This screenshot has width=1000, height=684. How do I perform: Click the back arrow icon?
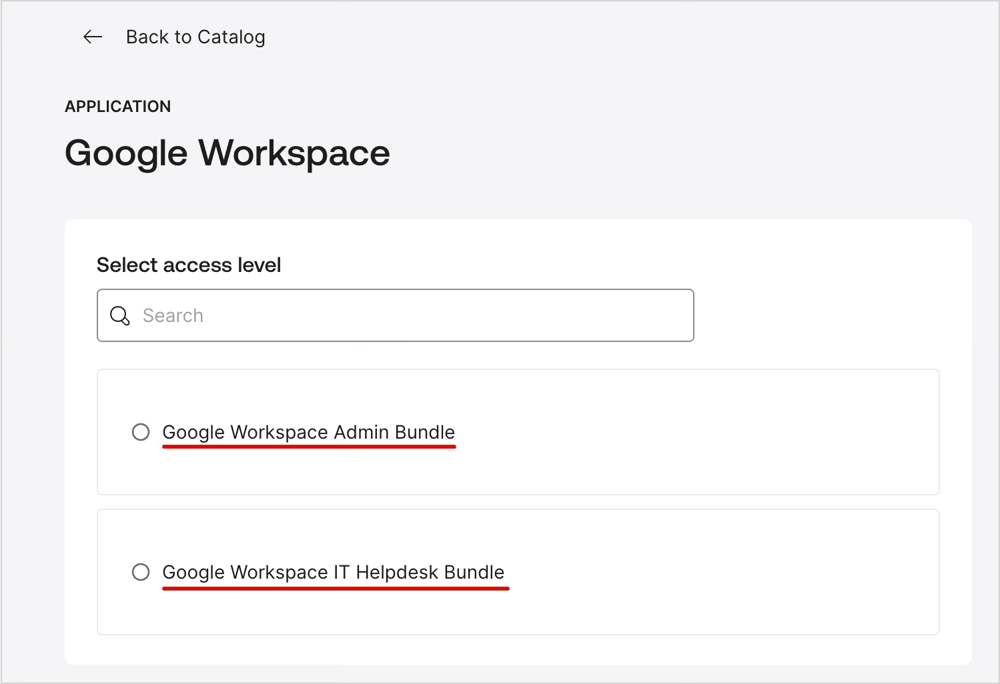92,37
